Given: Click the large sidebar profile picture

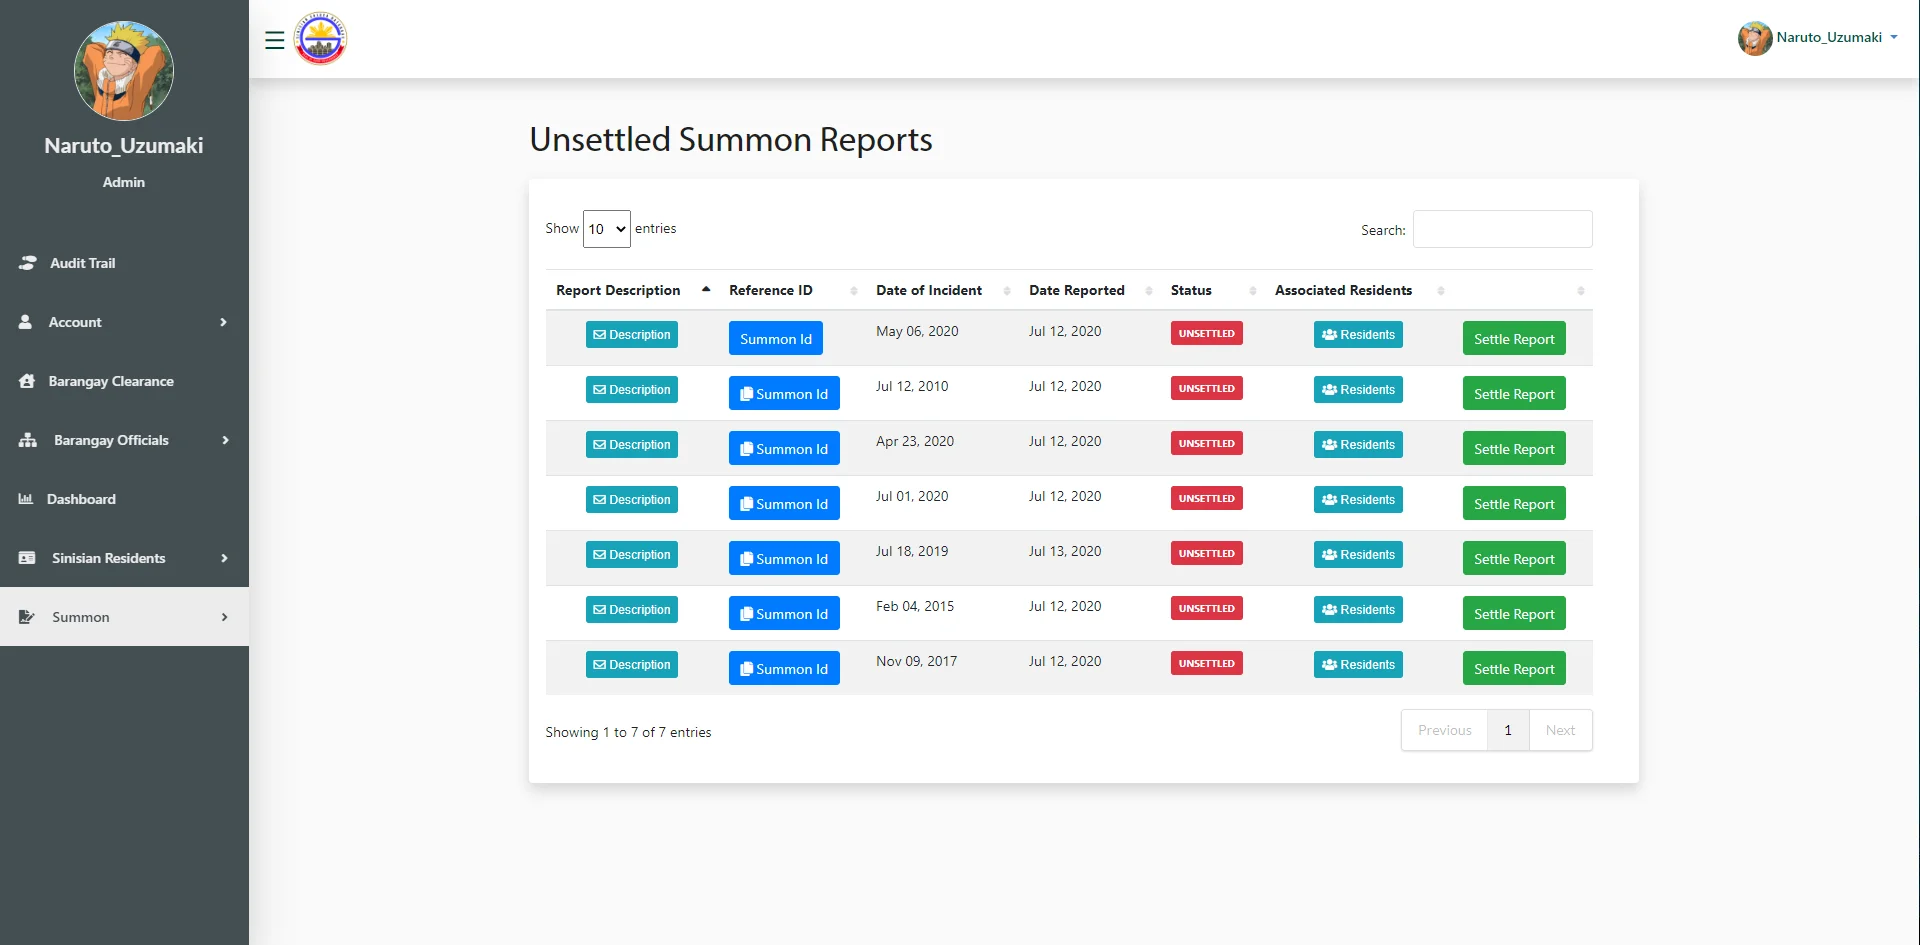Looking at the screenshot, I should 124,71.
